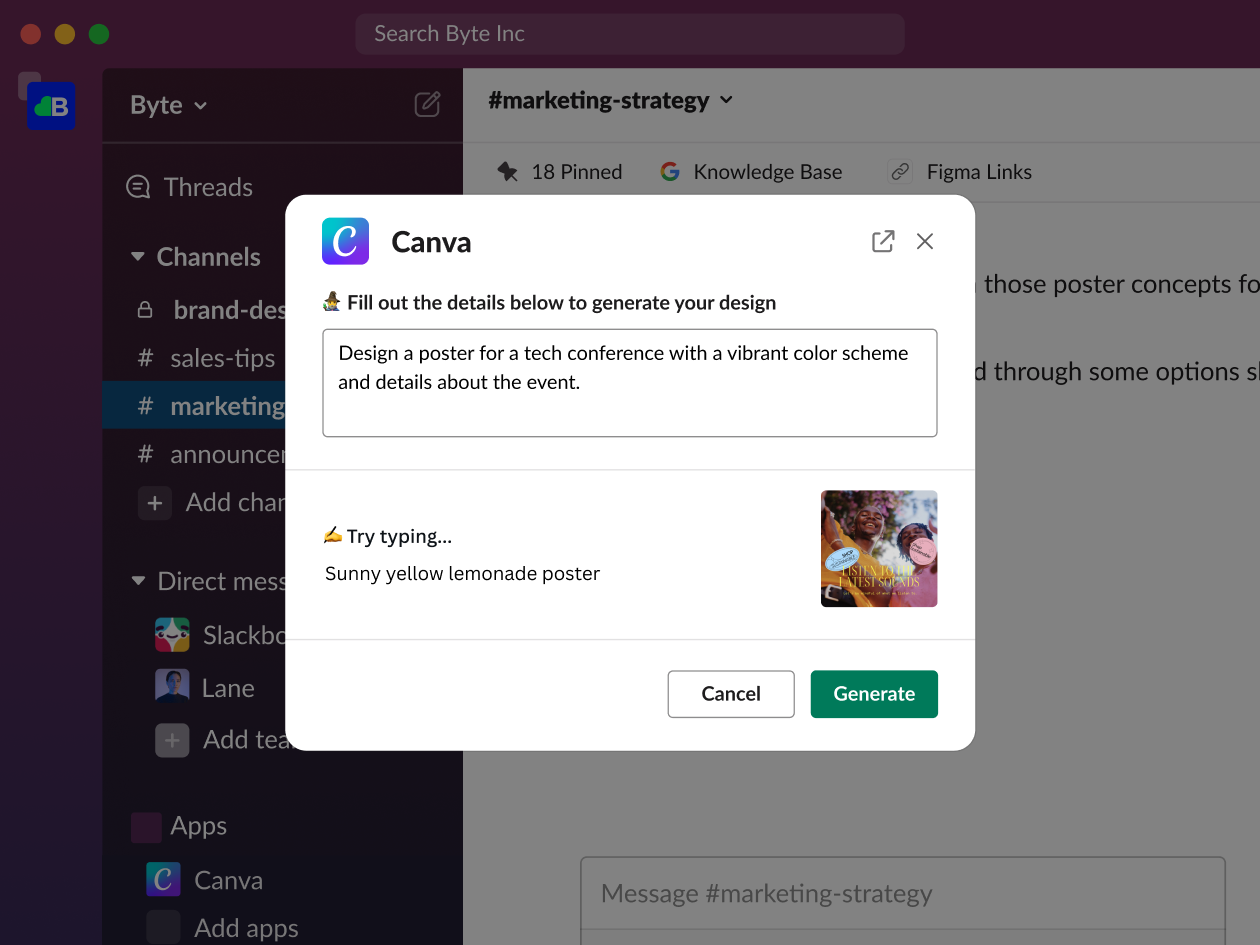Click the macOS green fullscreen button
This screenshot has width=1260, height=945.
(x=99, y=34)
